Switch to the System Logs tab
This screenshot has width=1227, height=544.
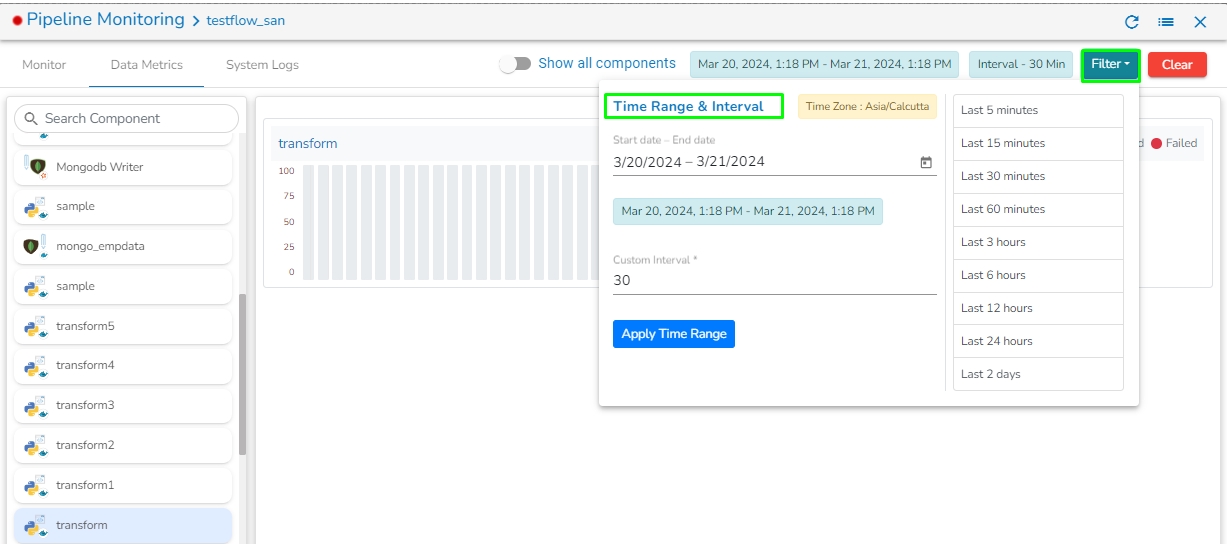pyautogui.click(x=262, y=64)
